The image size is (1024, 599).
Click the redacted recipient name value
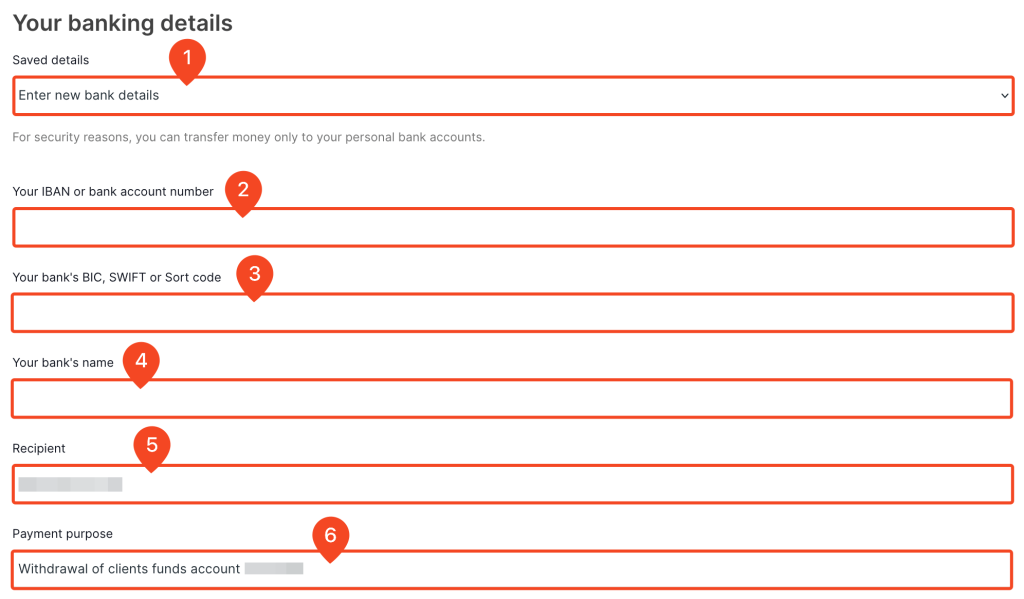pos(68,483)
